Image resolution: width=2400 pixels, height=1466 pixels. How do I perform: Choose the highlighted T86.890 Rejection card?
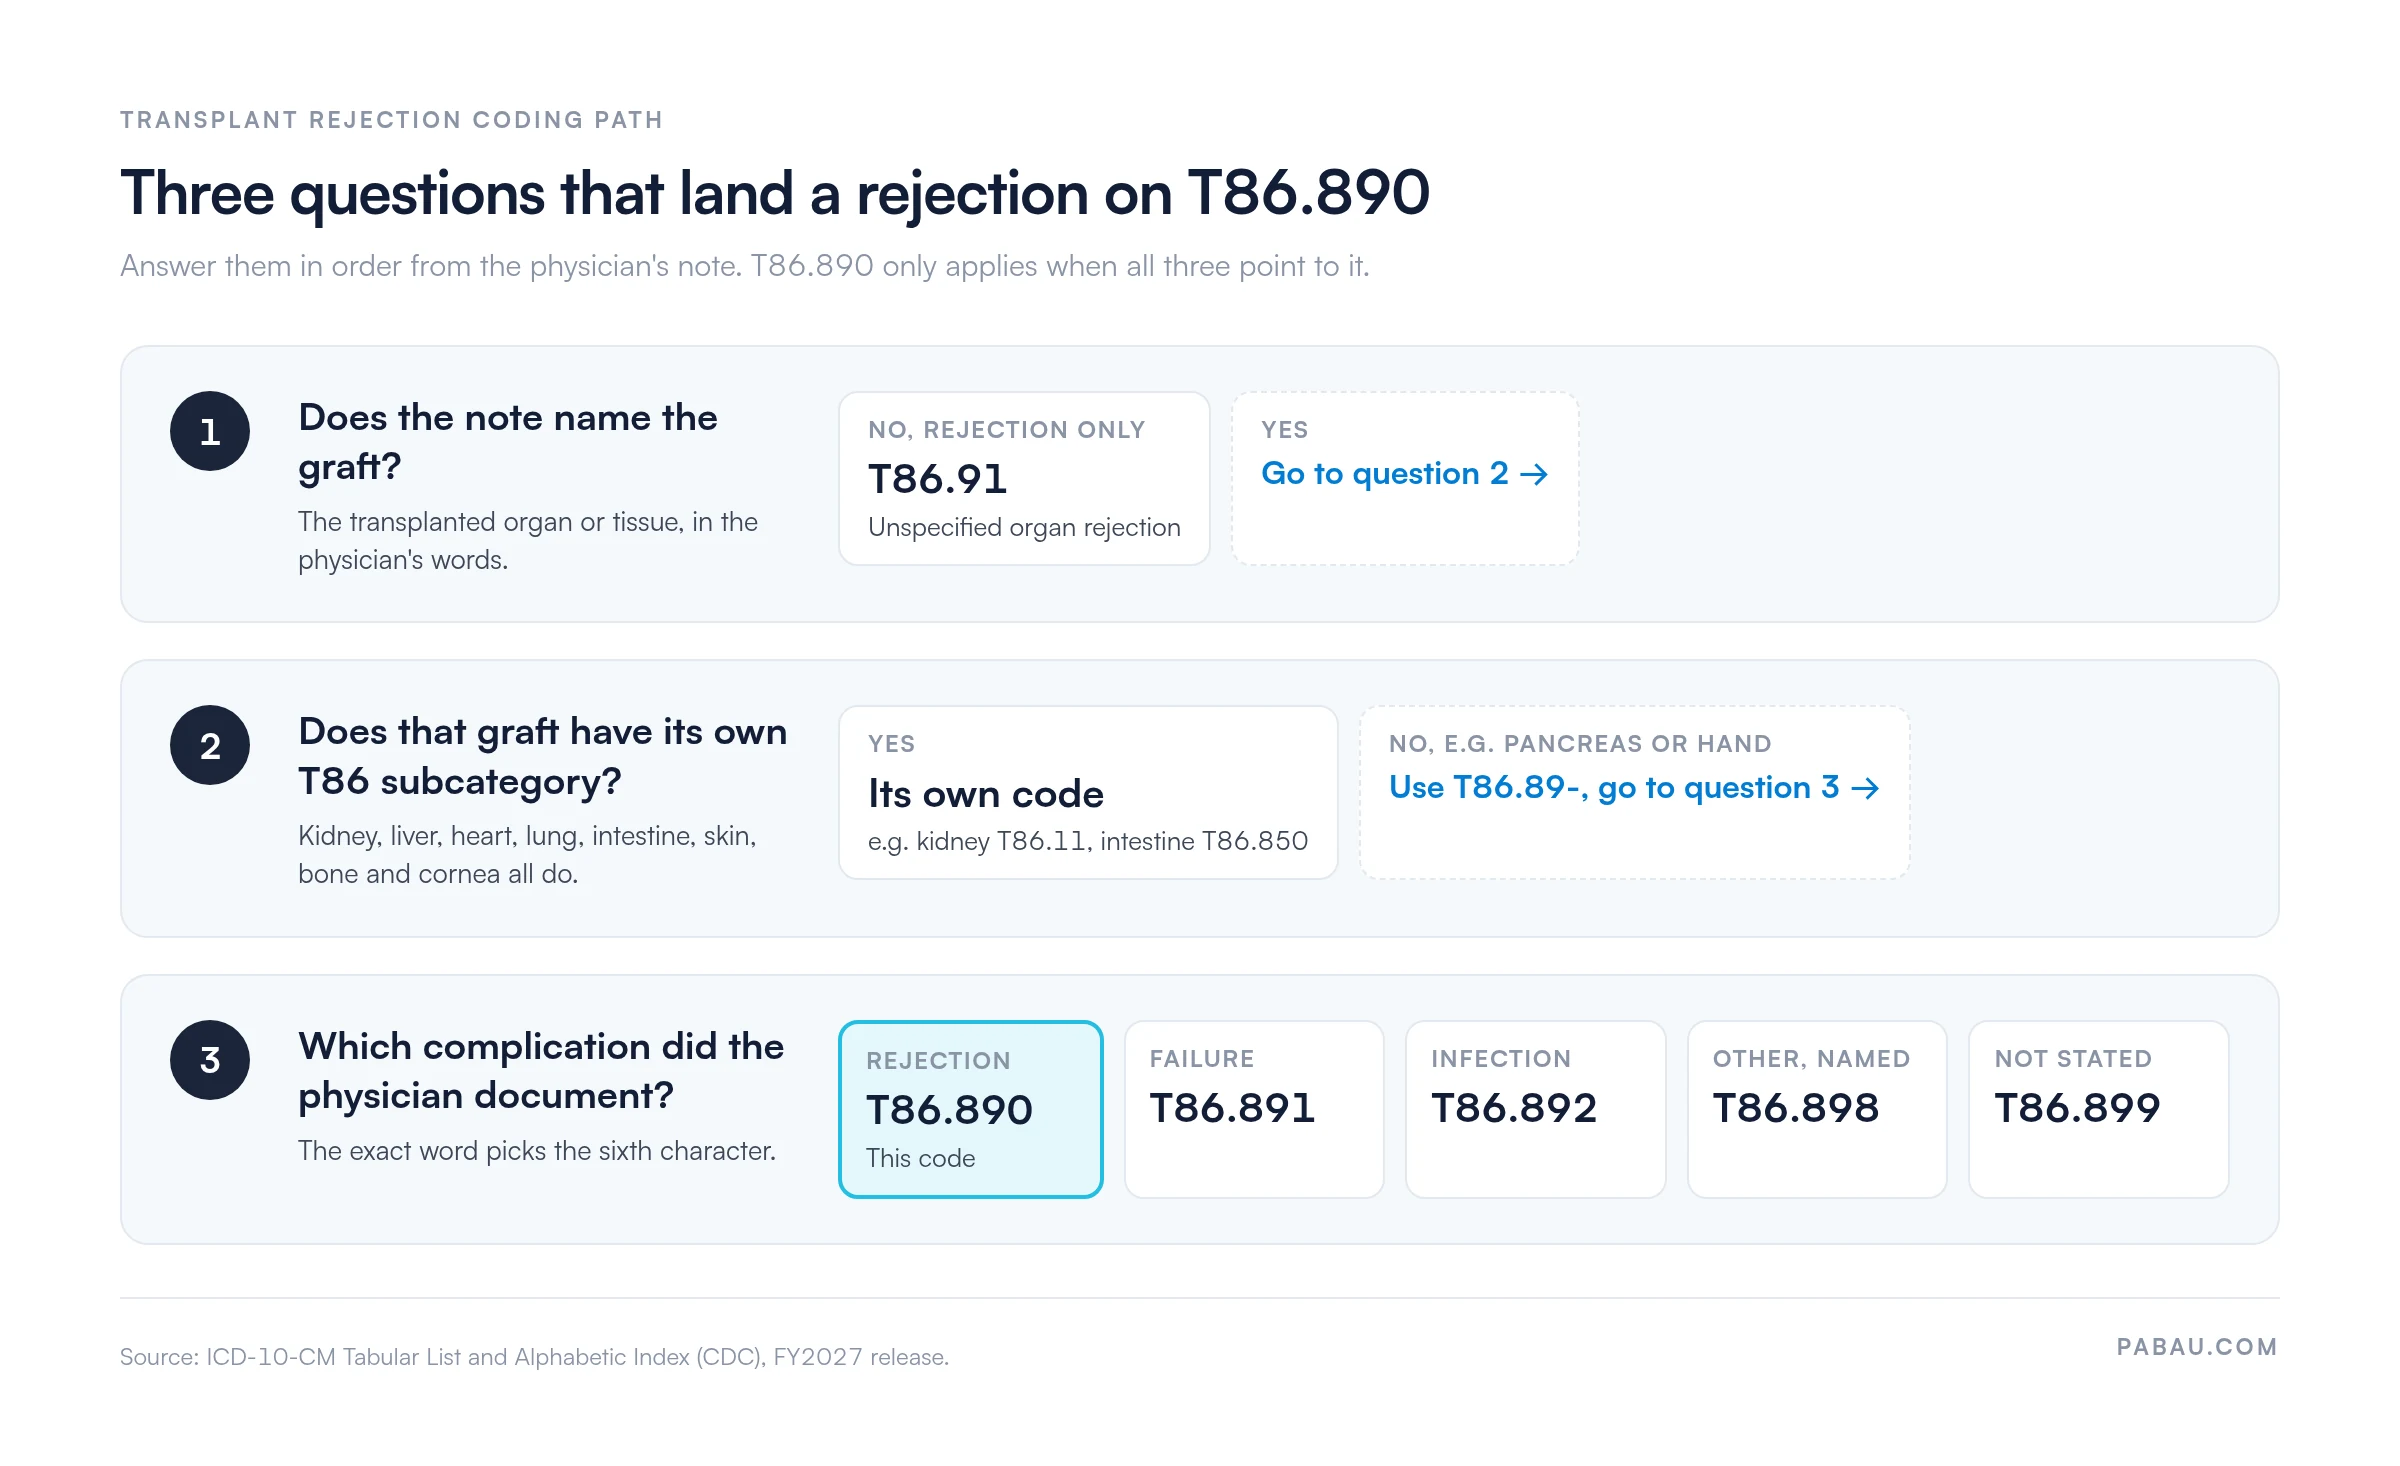pyautogui.click(x=971, y=1109)
